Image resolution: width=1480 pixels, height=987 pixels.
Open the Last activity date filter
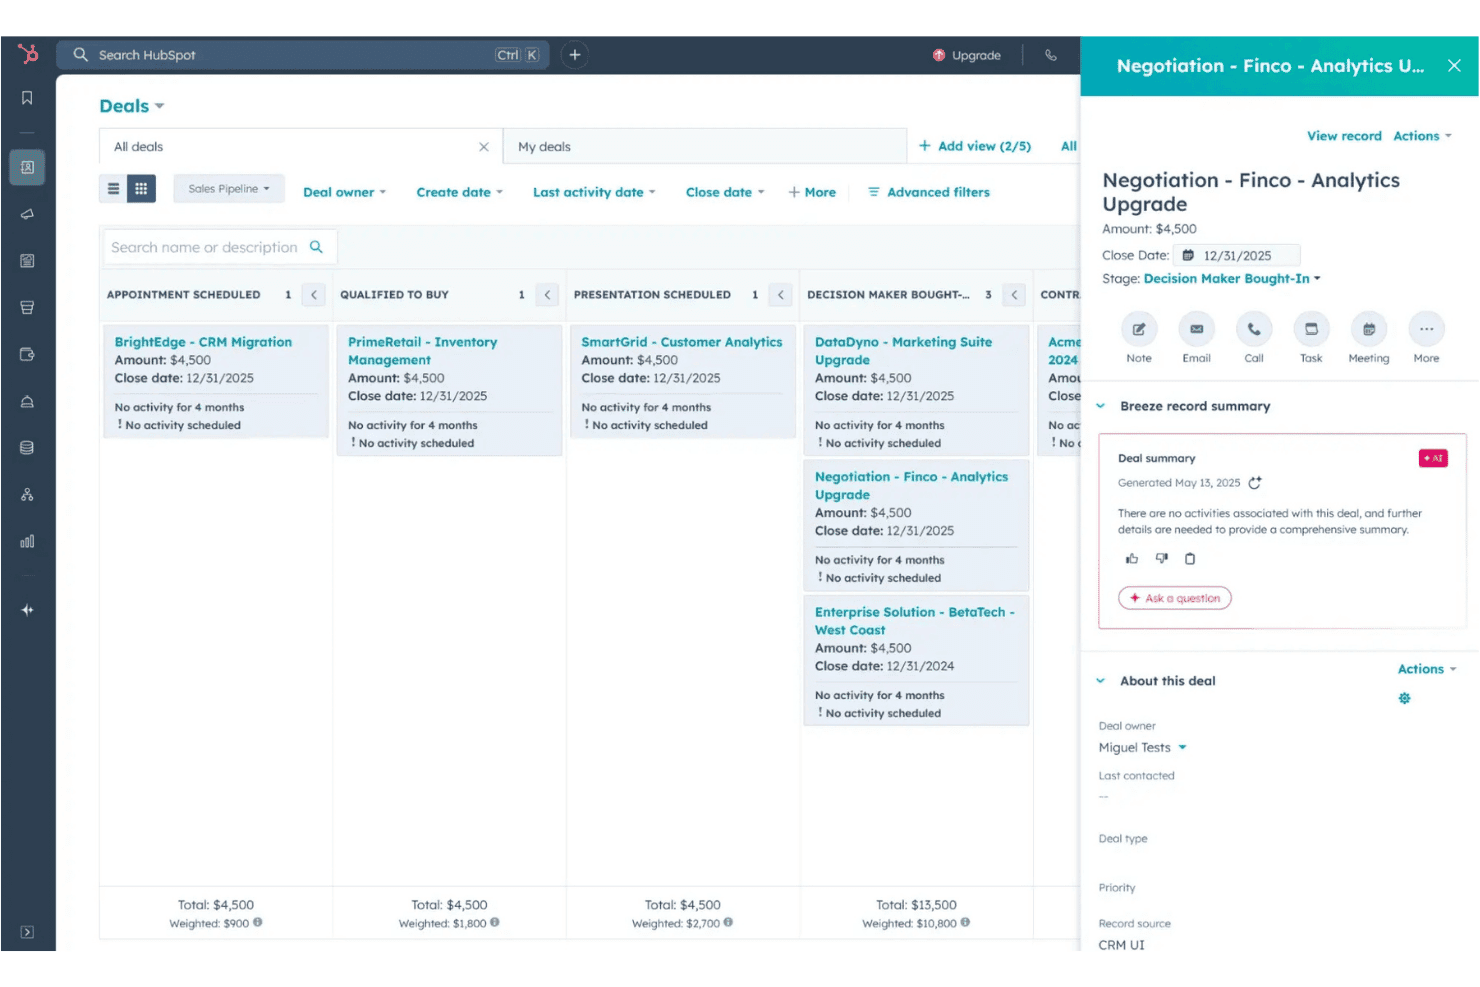pos(594,193)
